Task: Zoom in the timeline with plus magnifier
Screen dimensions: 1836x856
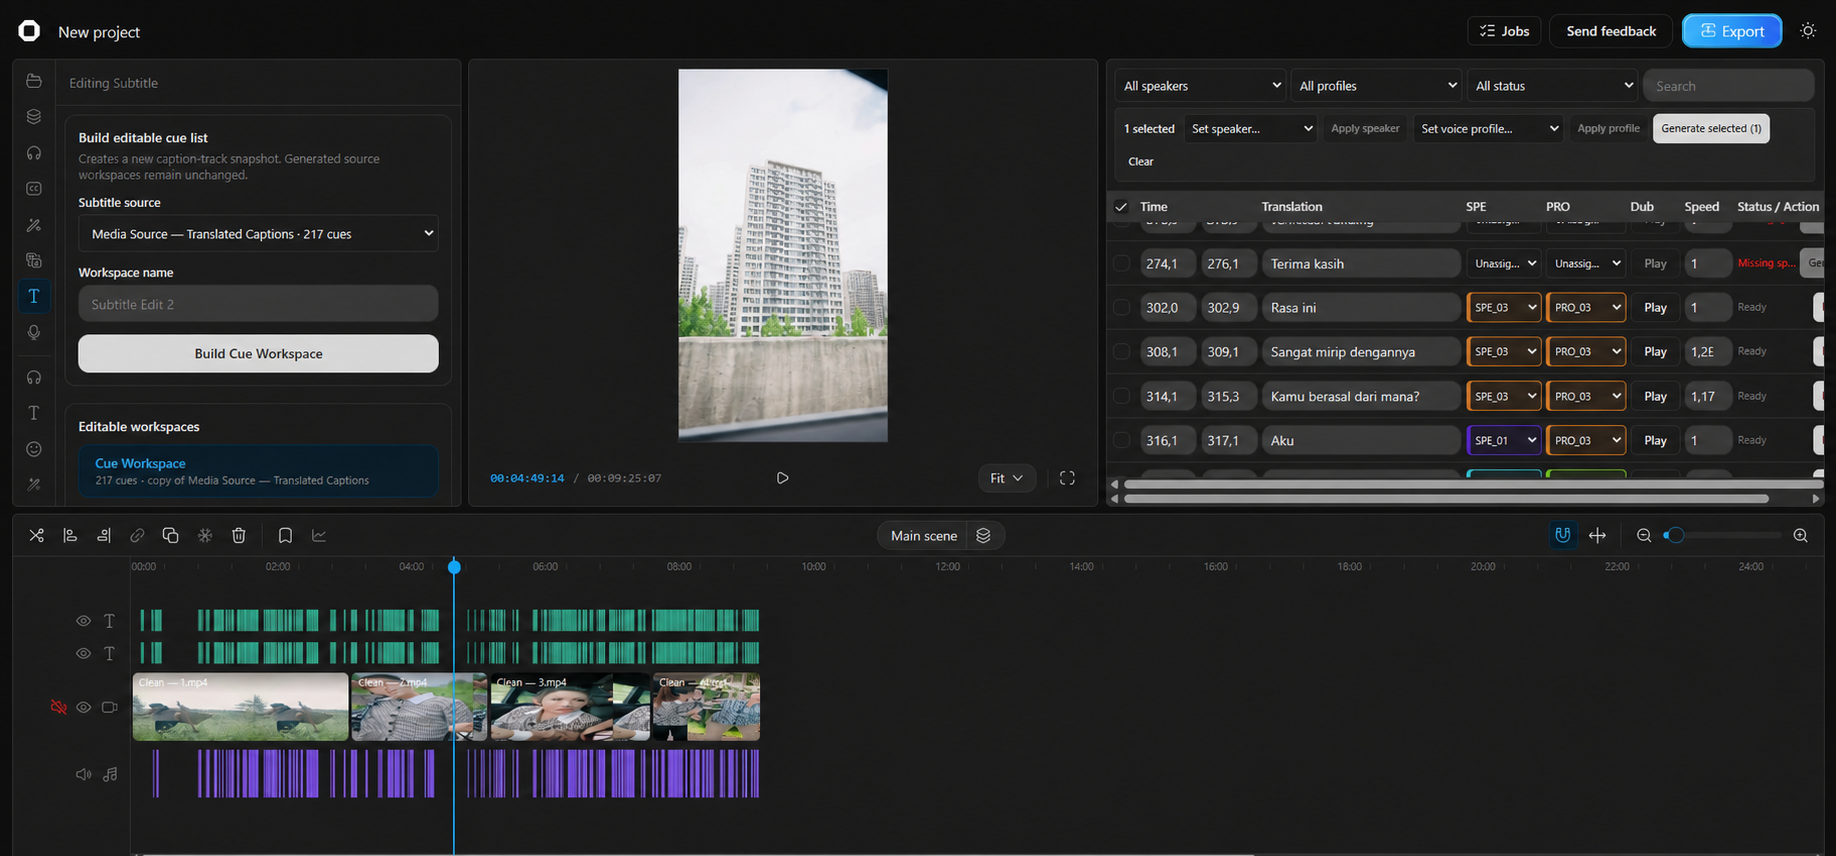Action: click(1801, 535)
